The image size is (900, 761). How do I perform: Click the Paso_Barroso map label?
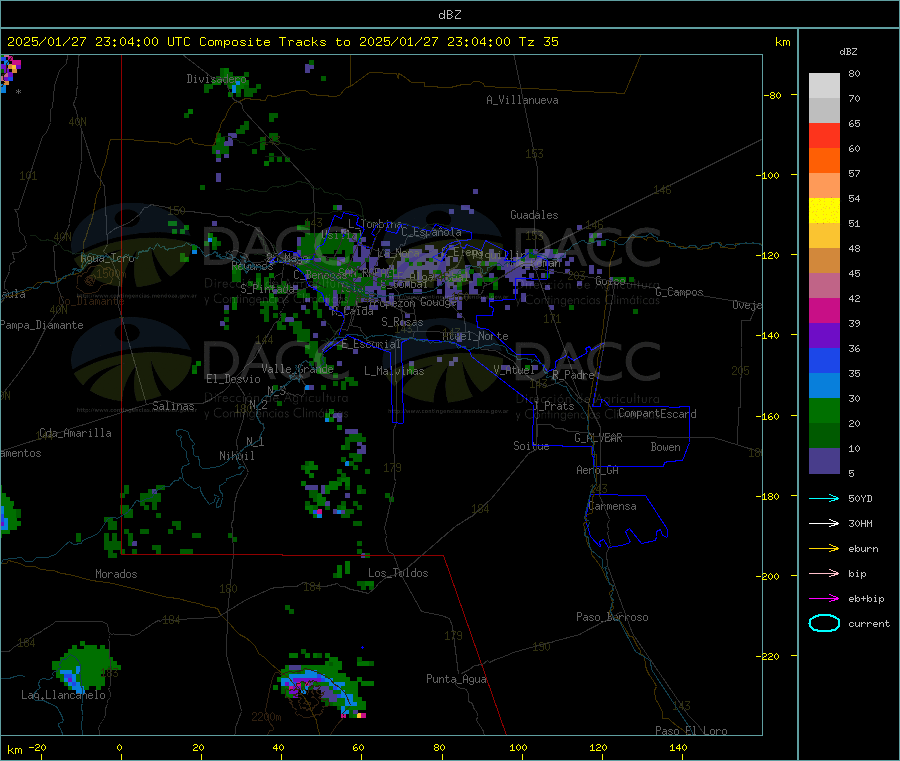pos(612,617)
